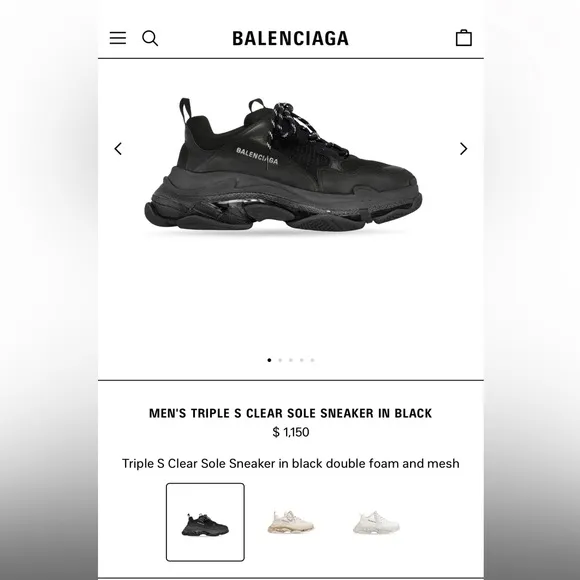Select first carousel pagination dot
Image resolution: width=580 pixels, height=580 pixels.
(269, 360)
